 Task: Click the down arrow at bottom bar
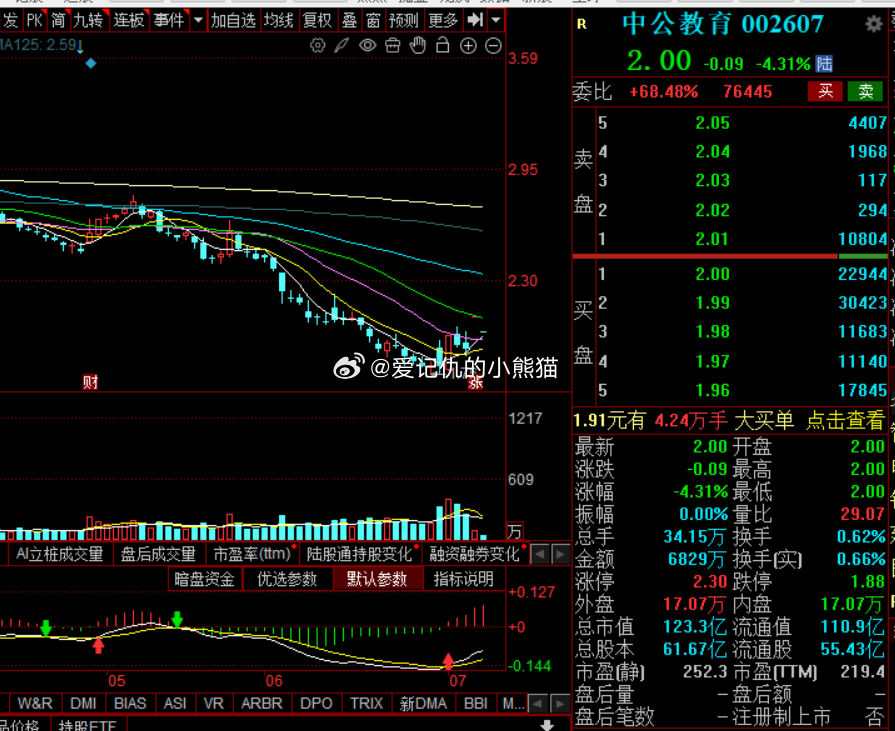[547, 725]
